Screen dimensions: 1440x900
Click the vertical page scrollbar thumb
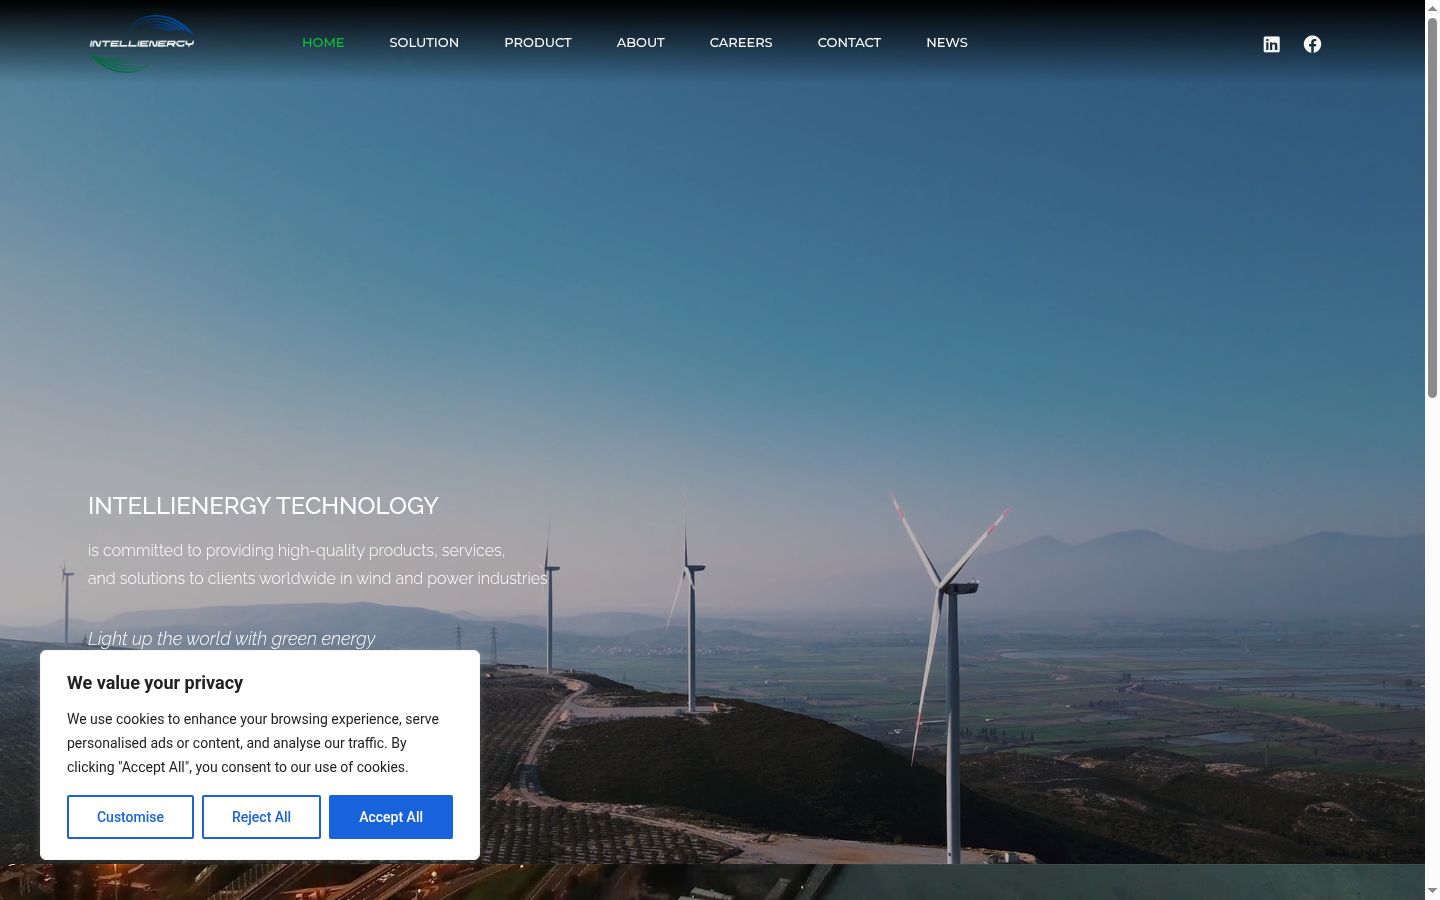(1432, 208)
